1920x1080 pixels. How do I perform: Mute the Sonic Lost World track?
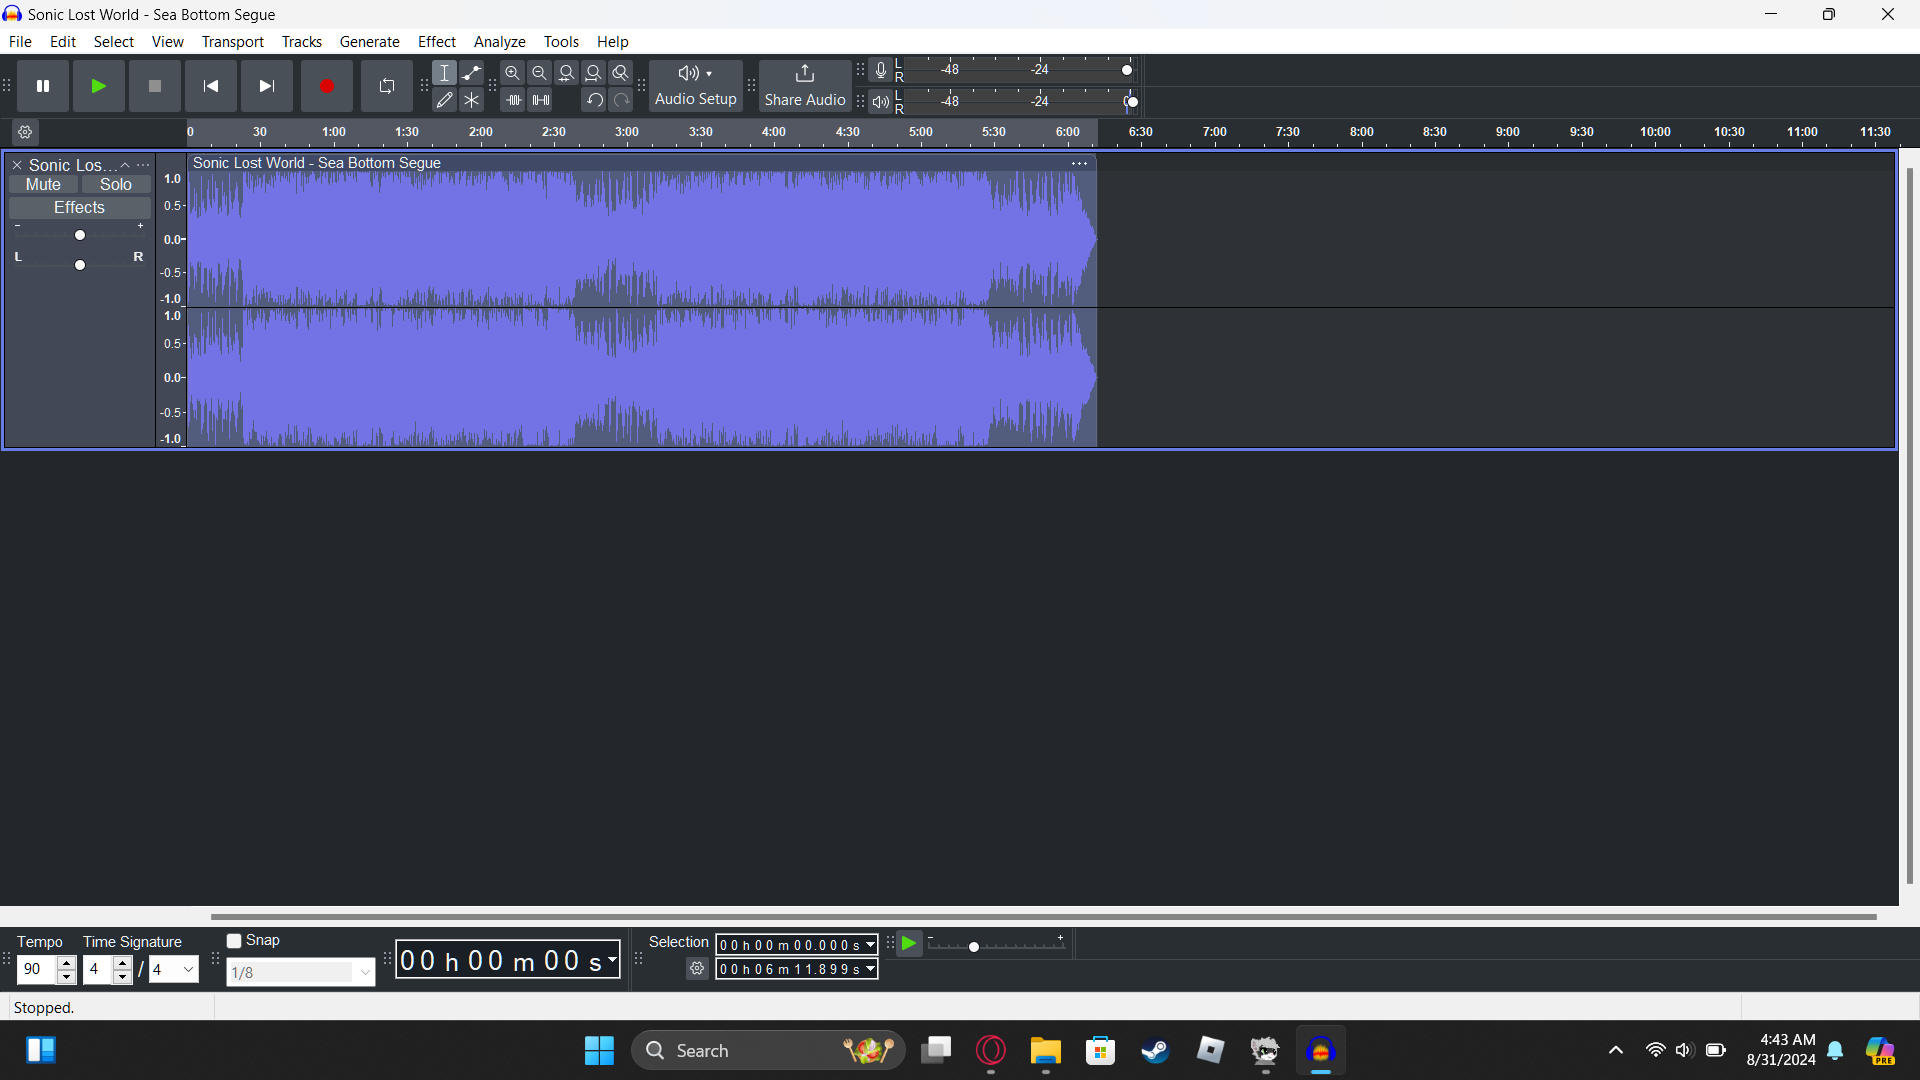click(x=43, y=185)
